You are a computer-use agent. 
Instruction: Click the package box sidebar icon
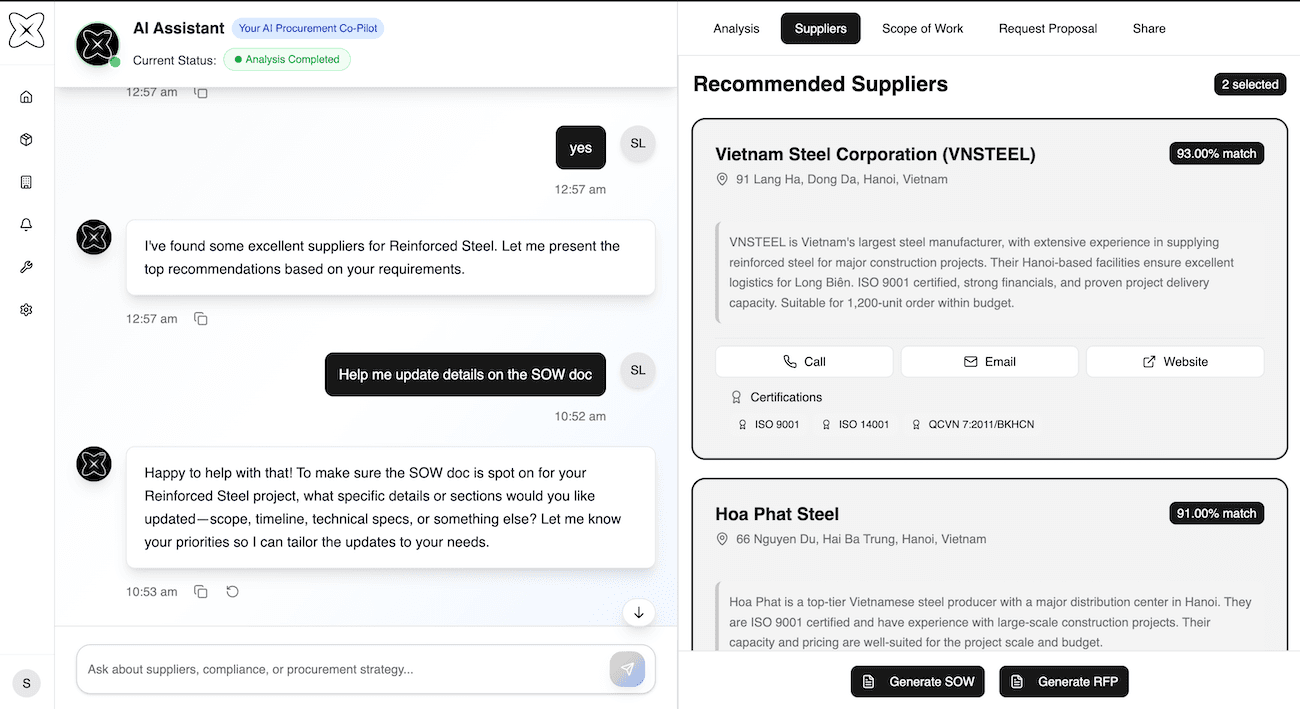[x=26, y=140]
